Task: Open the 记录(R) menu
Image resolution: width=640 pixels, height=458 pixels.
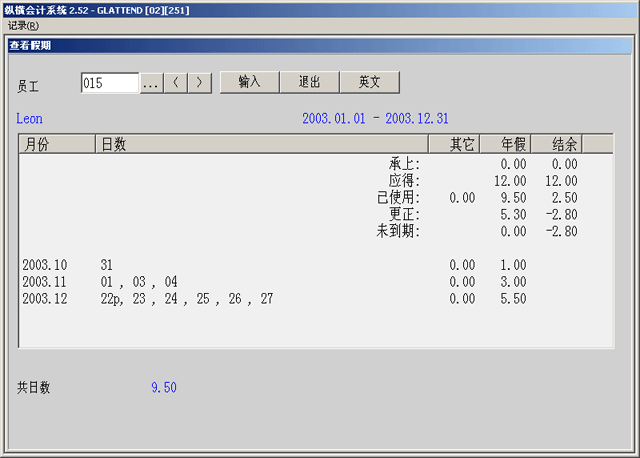Action: pyautogui.click(x=23, y=25)
